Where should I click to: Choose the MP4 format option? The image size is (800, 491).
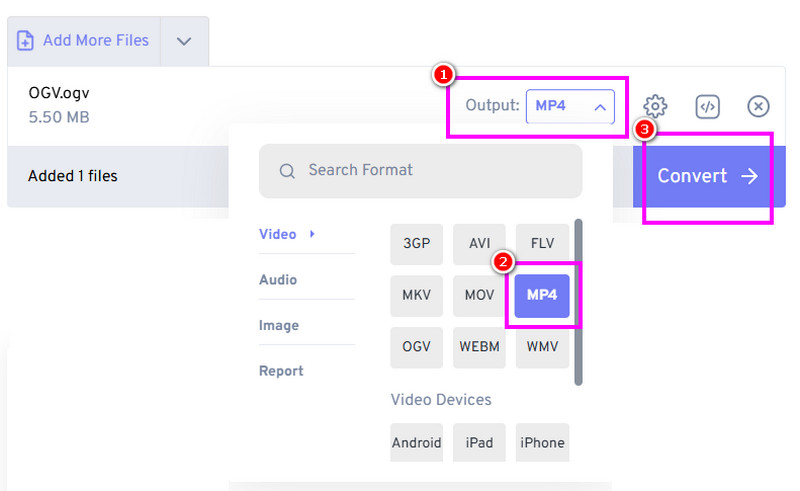[x=542, y=296]
